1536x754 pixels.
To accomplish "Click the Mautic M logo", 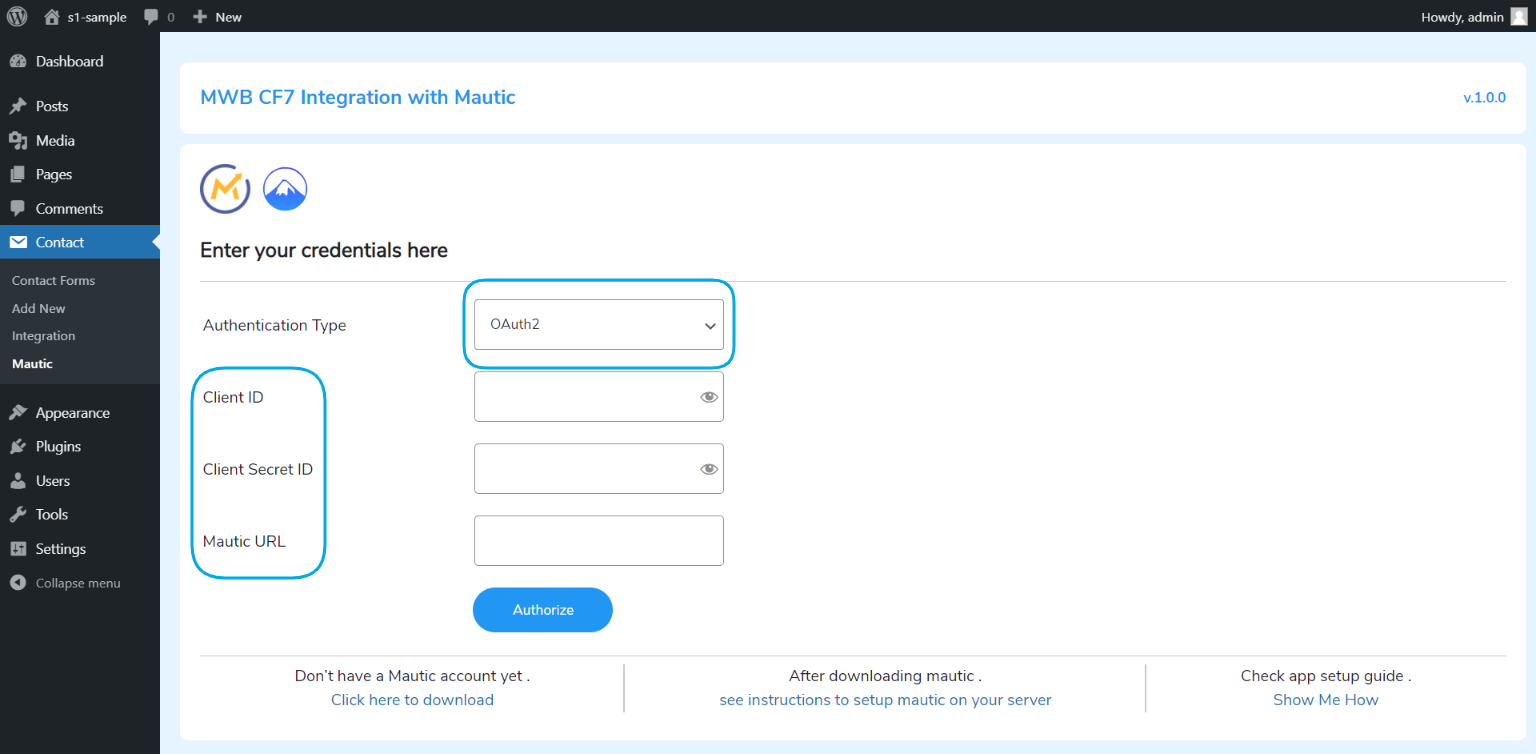I will 225,189.
